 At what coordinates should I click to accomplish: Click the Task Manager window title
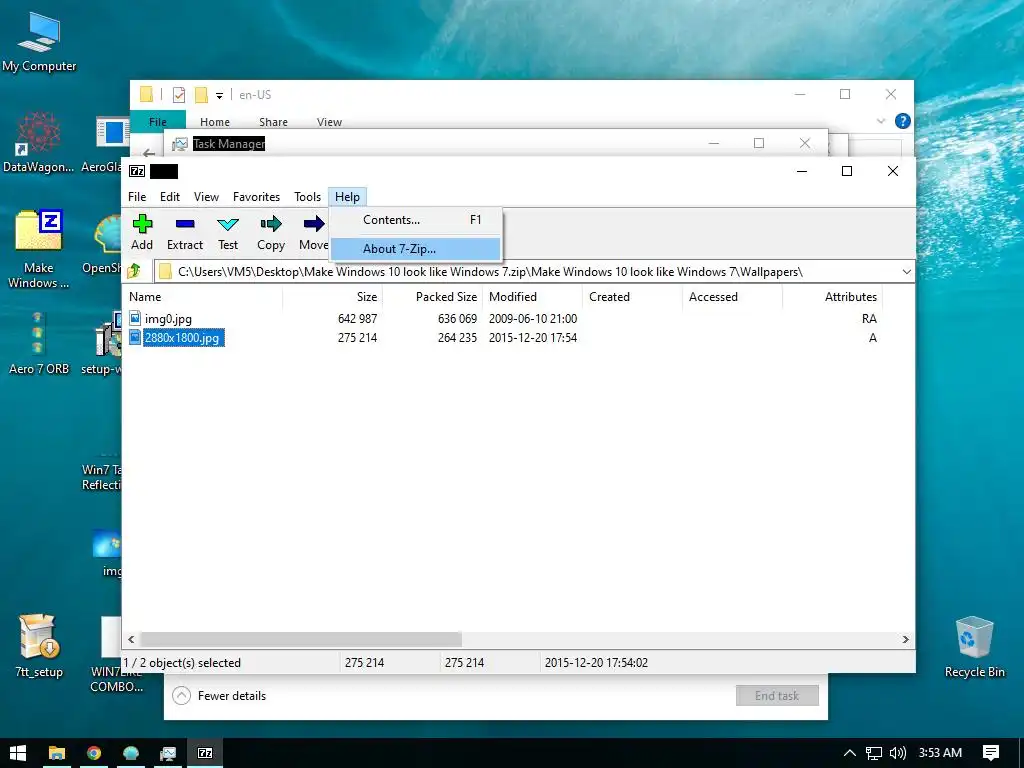[229, 144]
